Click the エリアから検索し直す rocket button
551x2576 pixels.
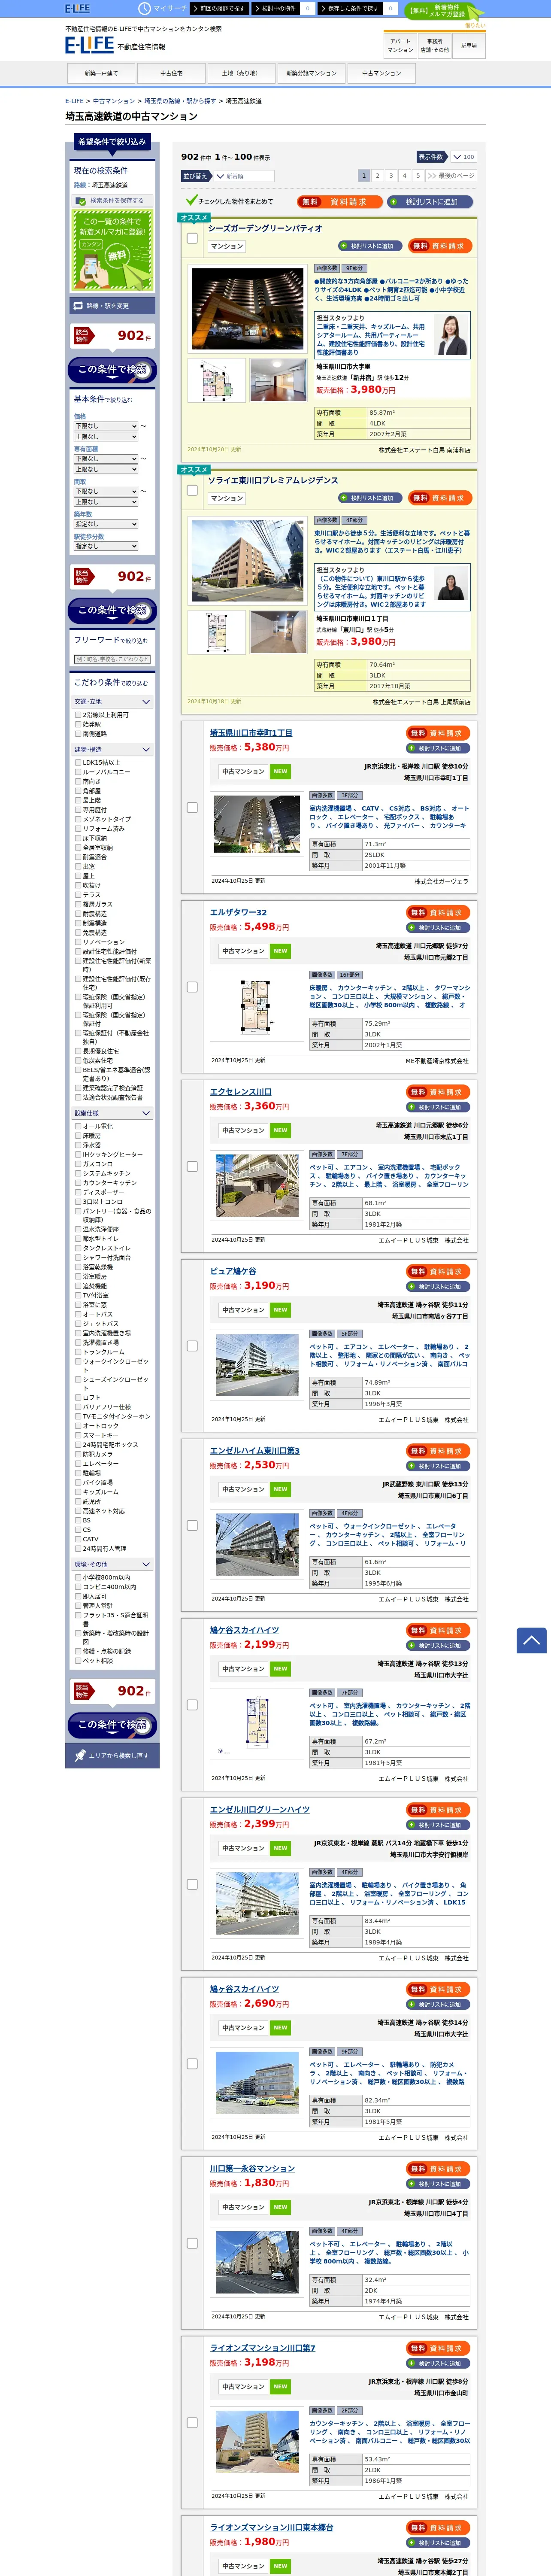[112, 1756]
